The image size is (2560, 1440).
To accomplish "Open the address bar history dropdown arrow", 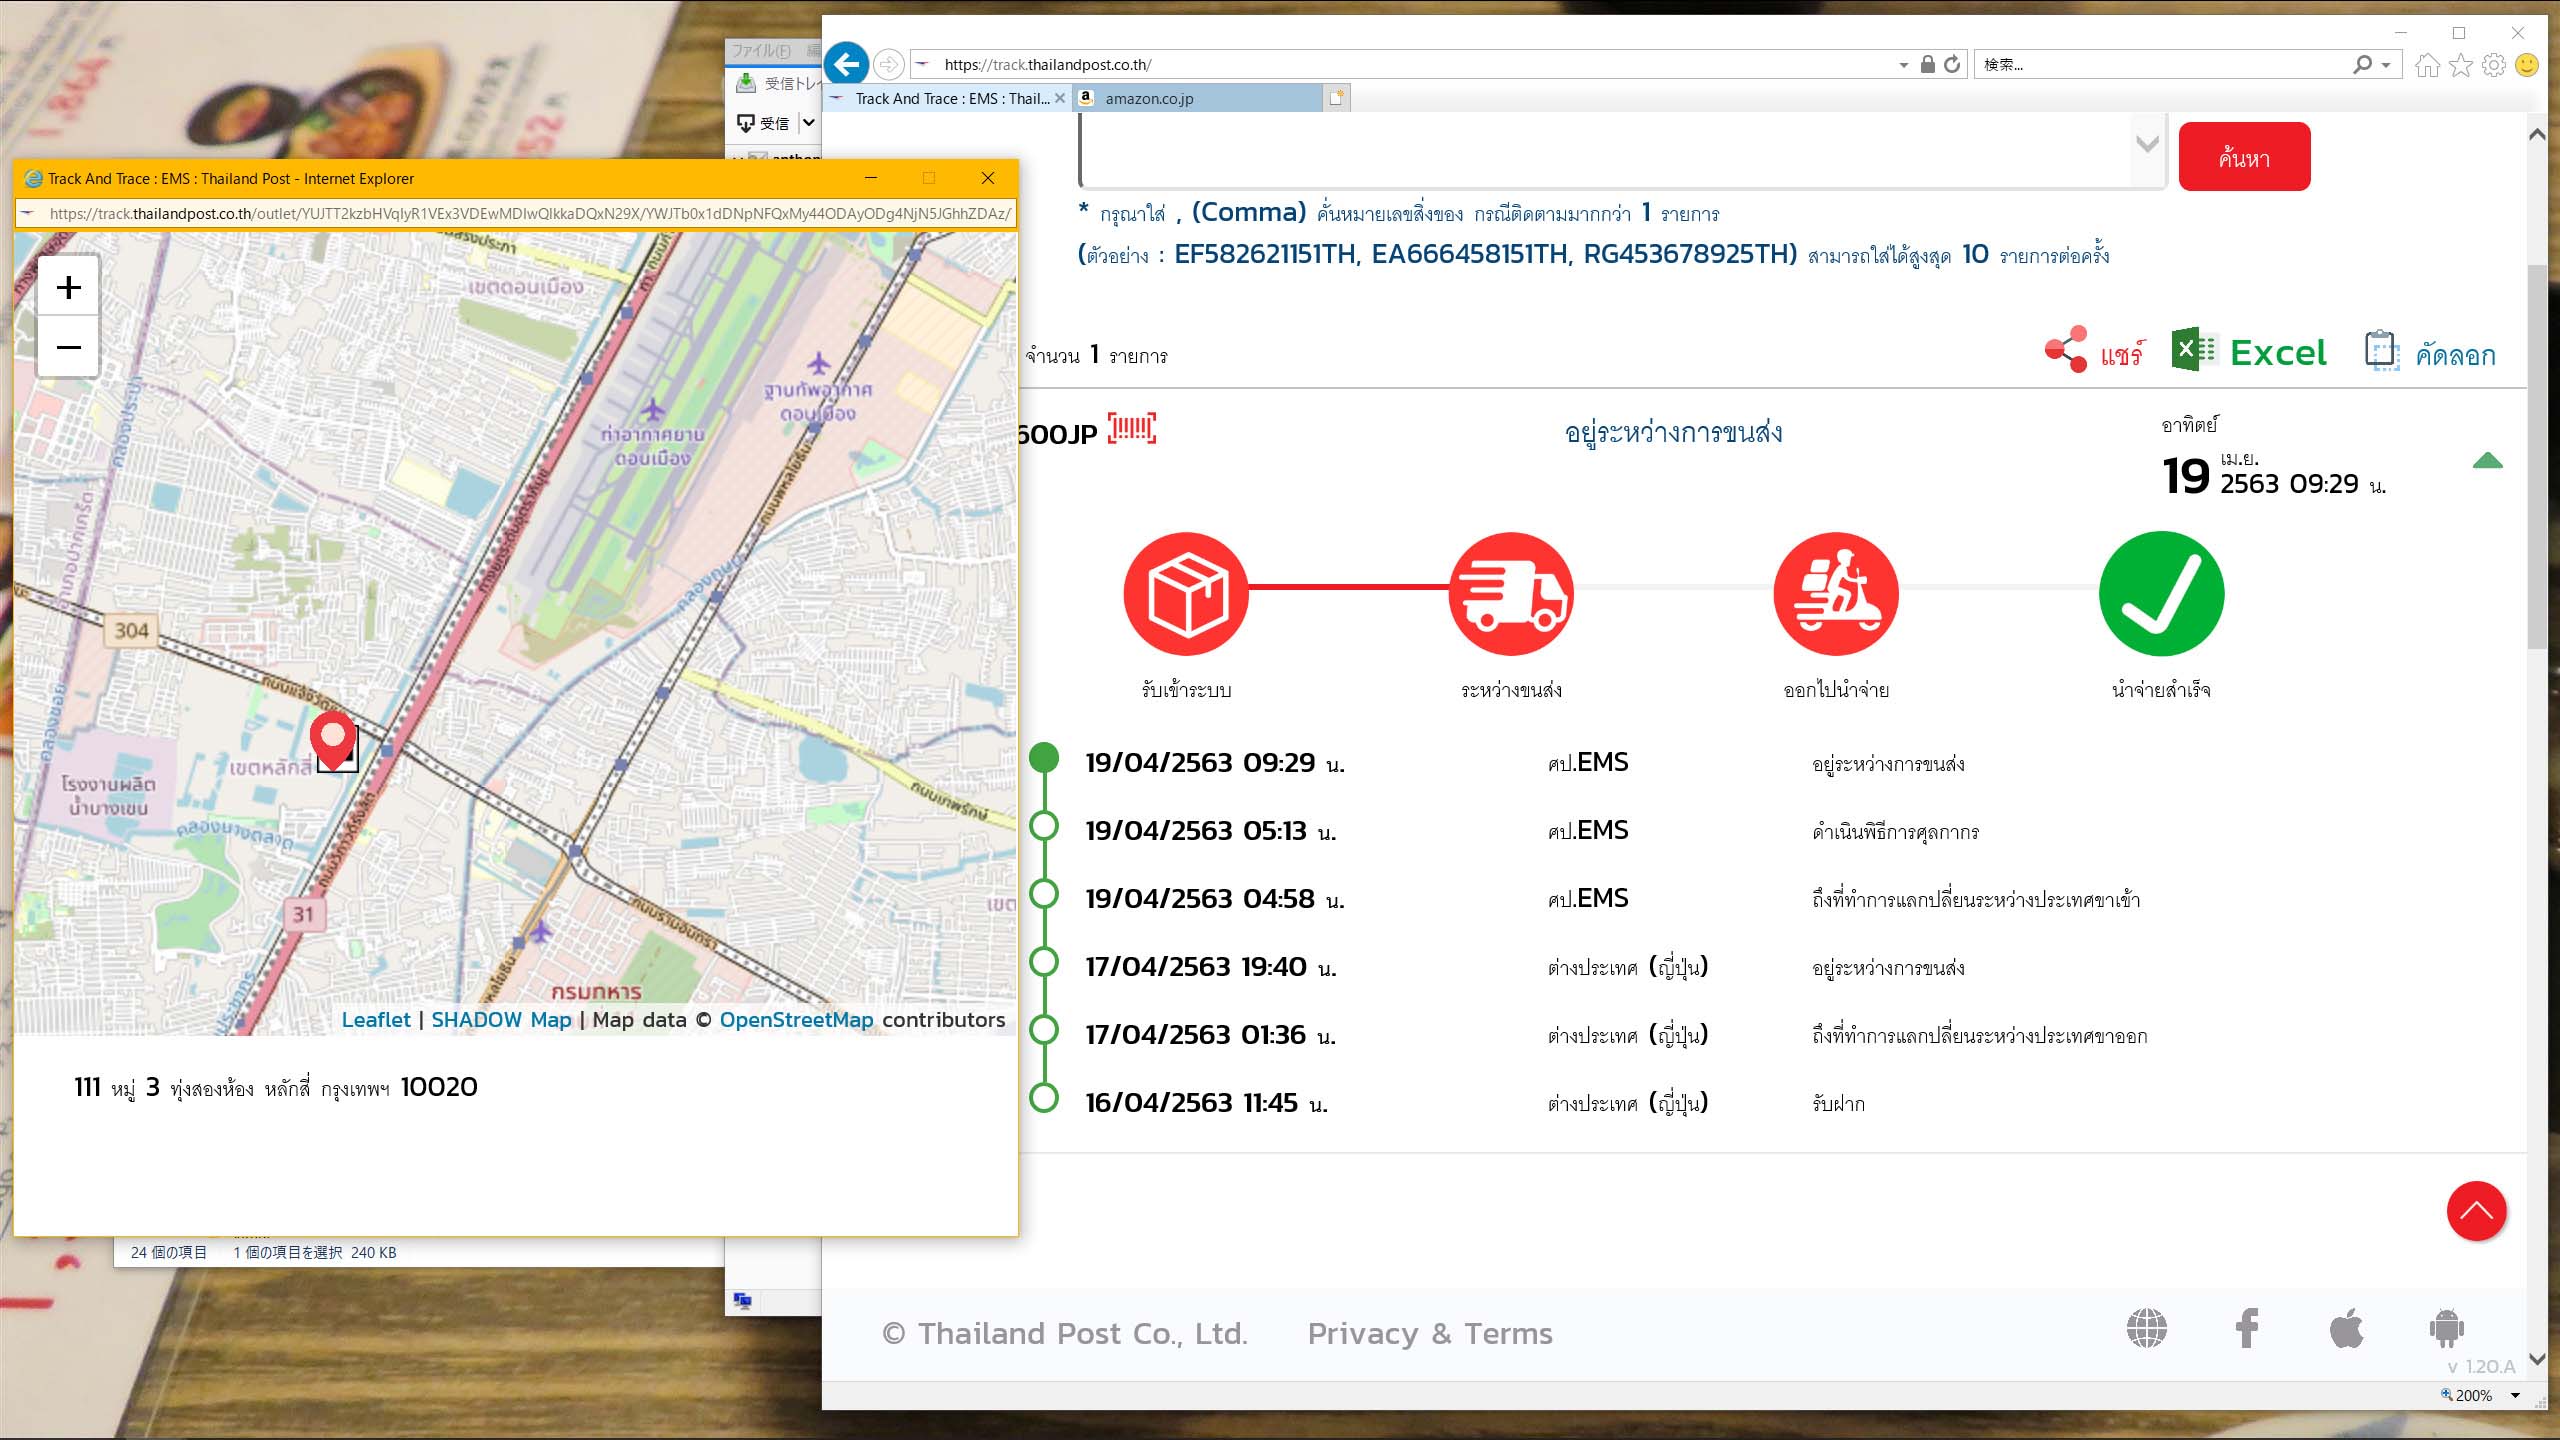I will pyautogui.click(x=1903, y=65).
